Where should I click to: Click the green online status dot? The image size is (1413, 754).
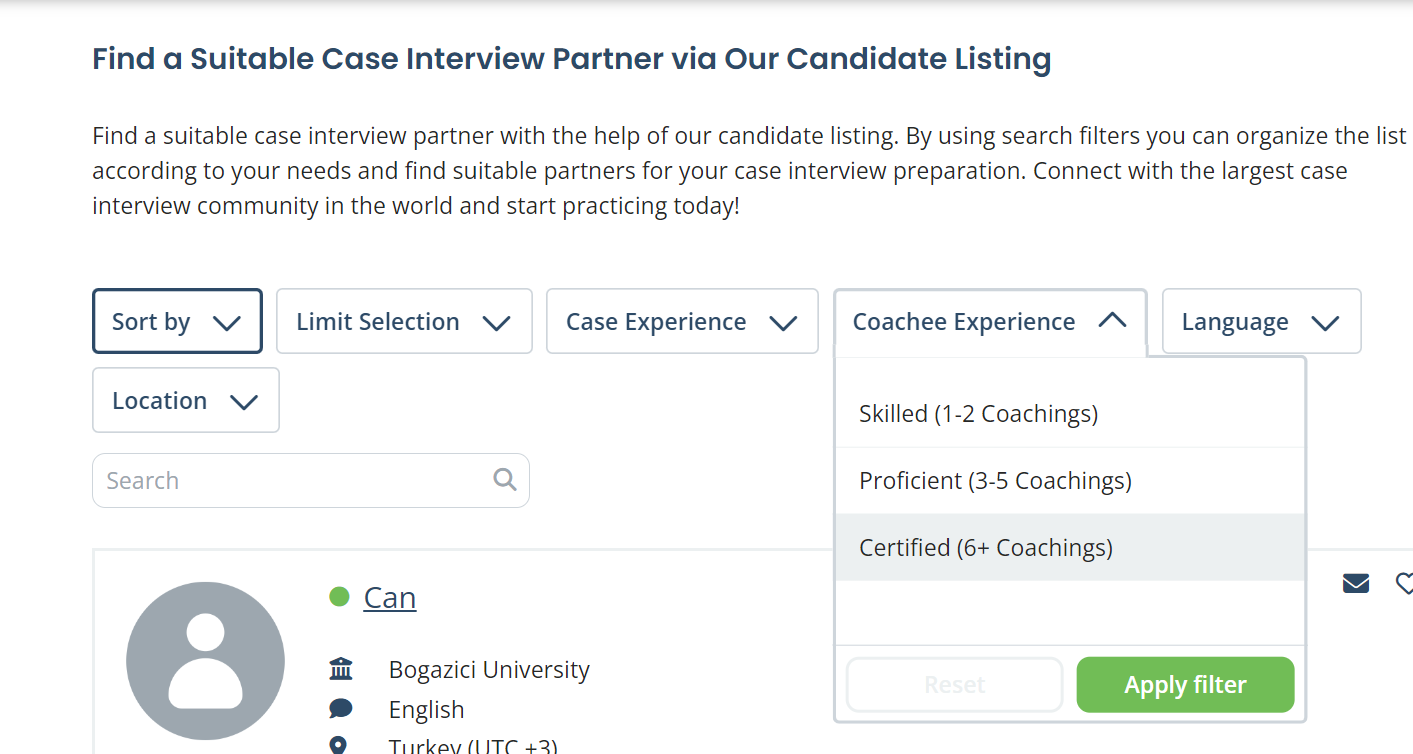[x=339, y=597]
